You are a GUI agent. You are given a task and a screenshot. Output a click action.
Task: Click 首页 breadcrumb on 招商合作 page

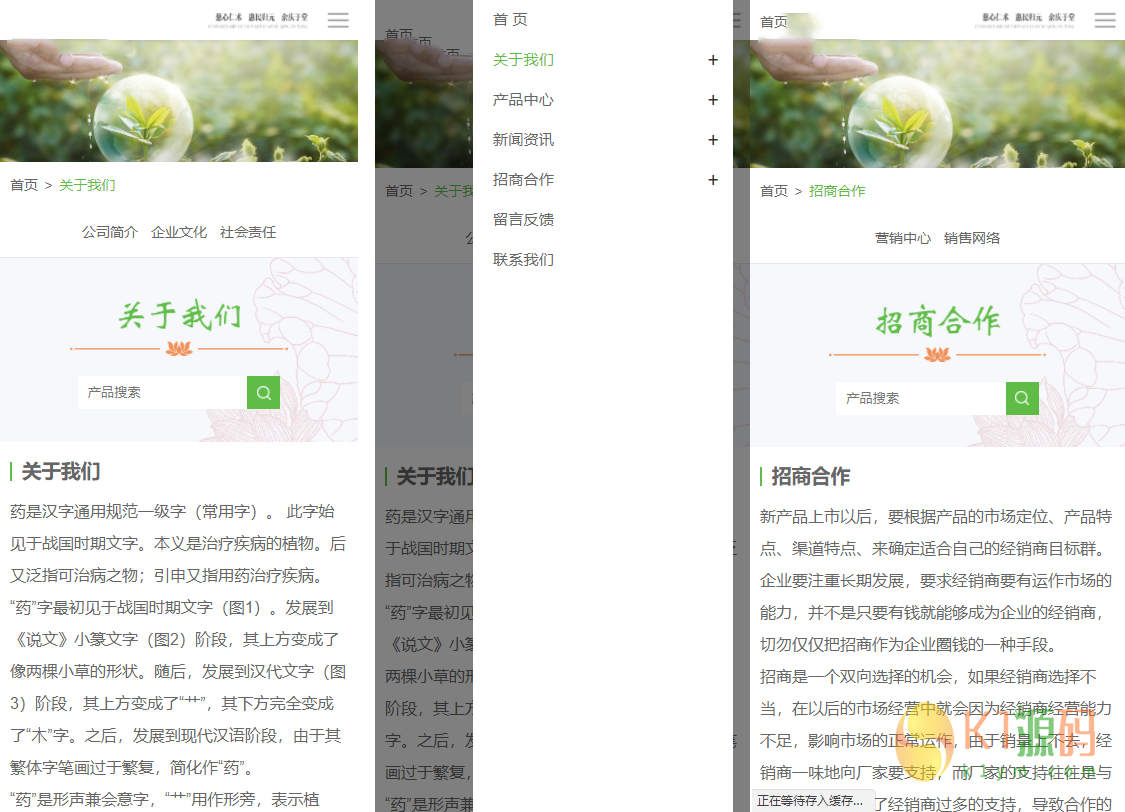coord(773,191)
